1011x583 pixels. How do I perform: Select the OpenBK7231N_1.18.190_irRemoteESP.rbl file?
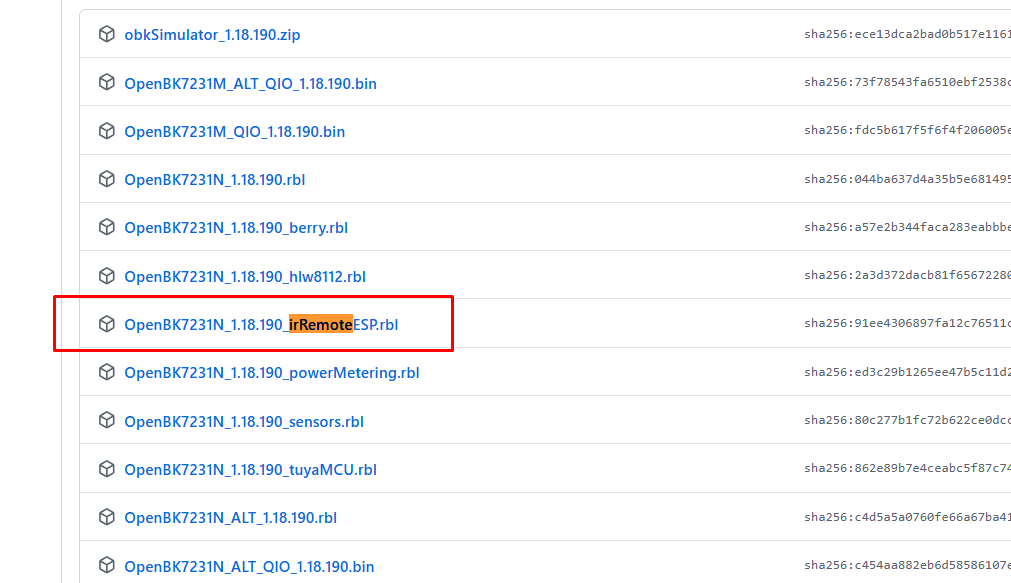261,324
